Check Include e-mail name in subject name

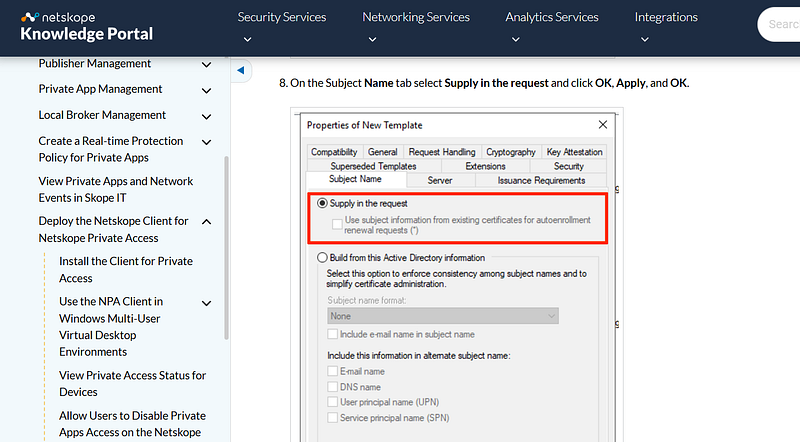point(333,334)
